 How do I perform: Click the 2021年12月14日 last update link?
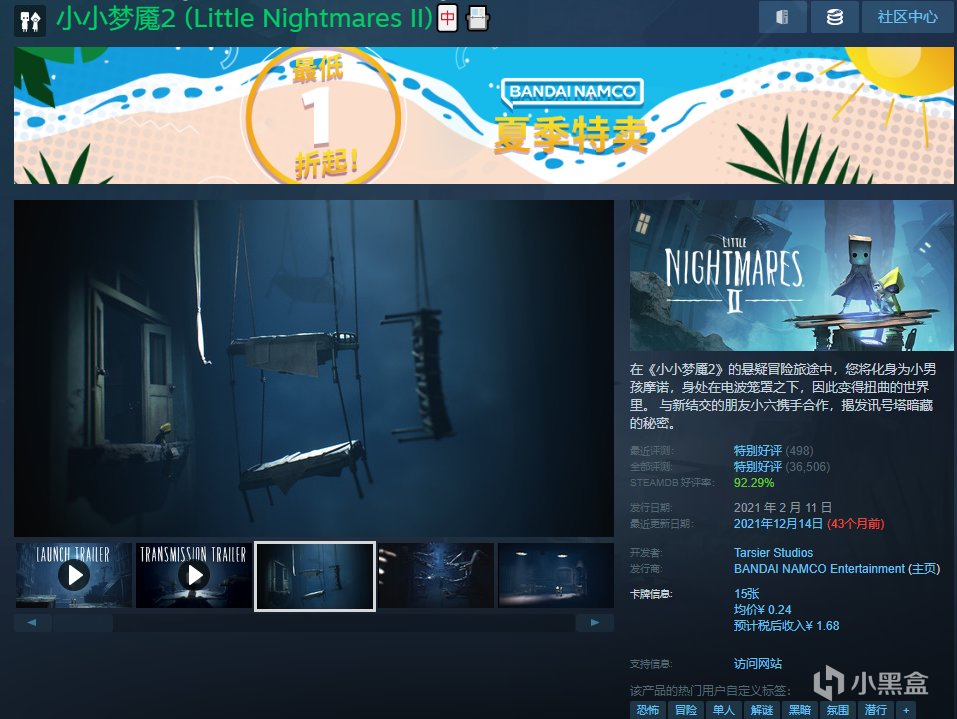pyautogui.click(x=778, y=524)
